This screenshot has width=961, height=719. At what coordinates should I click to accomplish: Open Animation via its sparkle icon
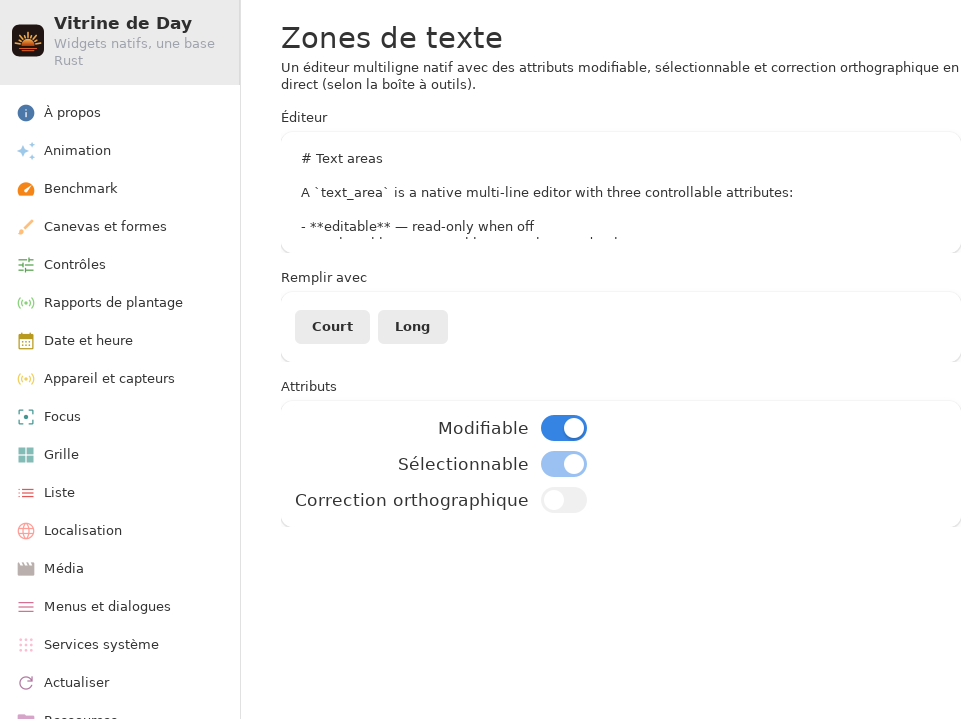click(26, 151)
